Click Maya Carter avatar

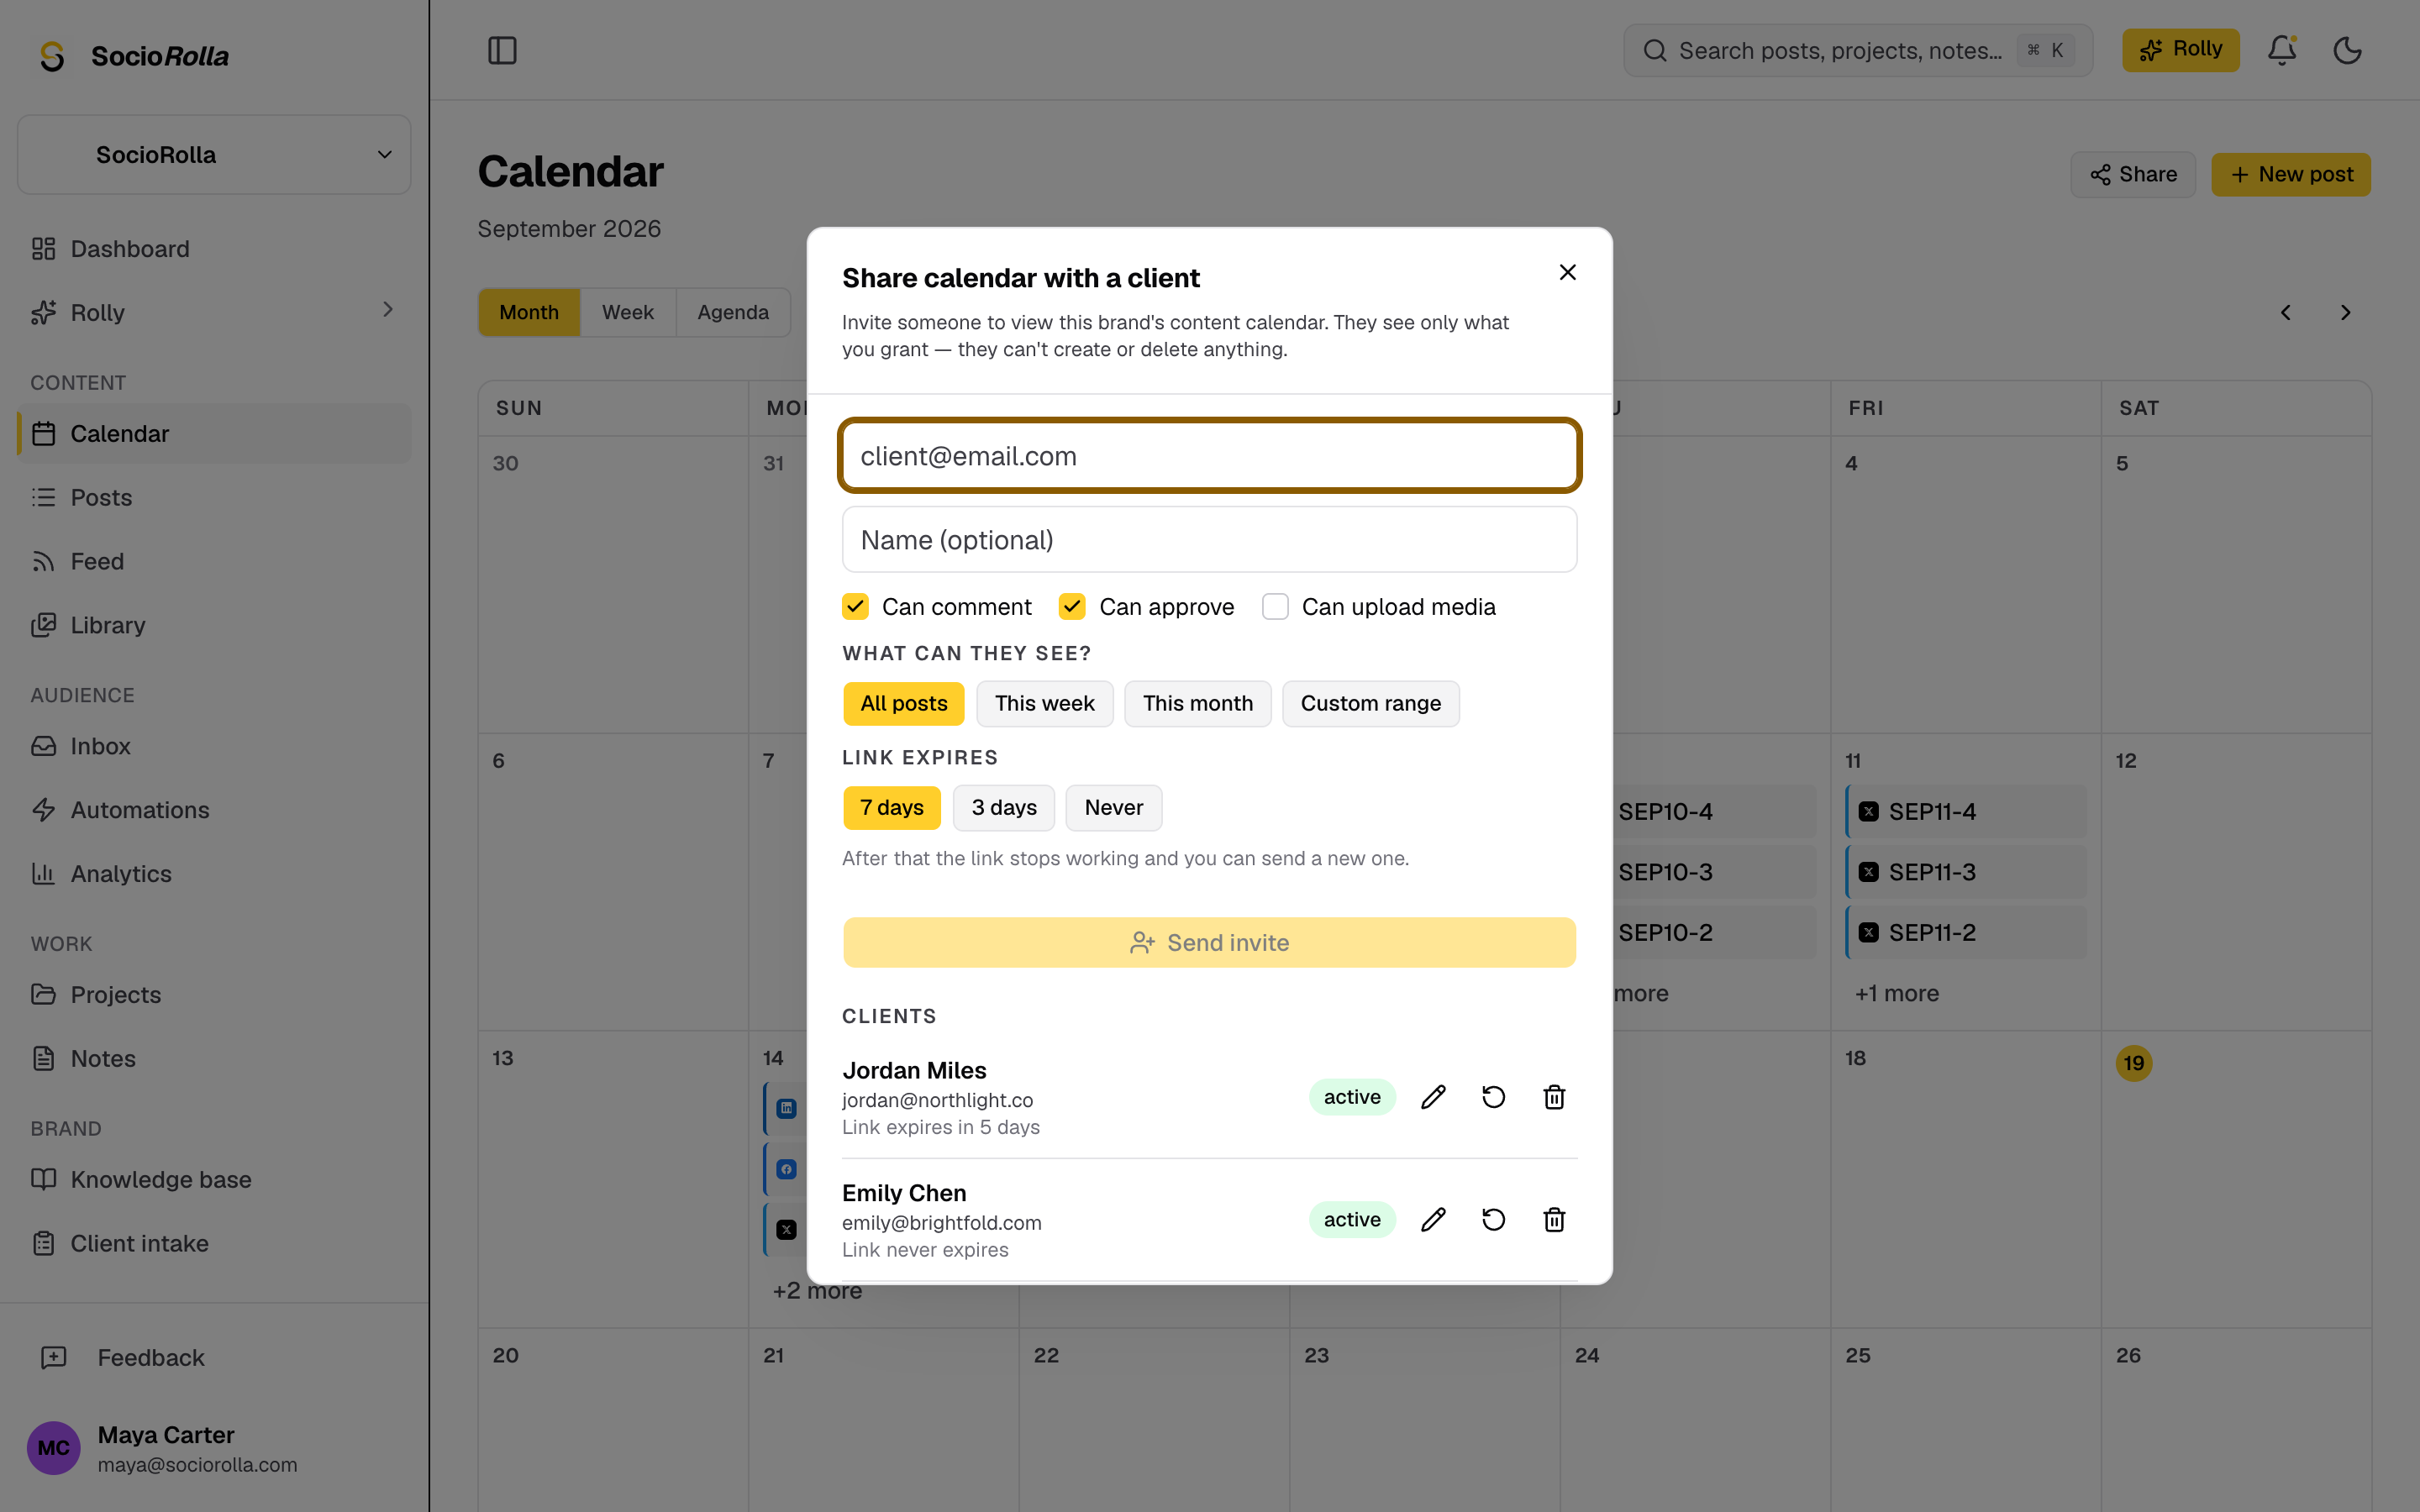tap(53, 1448)
